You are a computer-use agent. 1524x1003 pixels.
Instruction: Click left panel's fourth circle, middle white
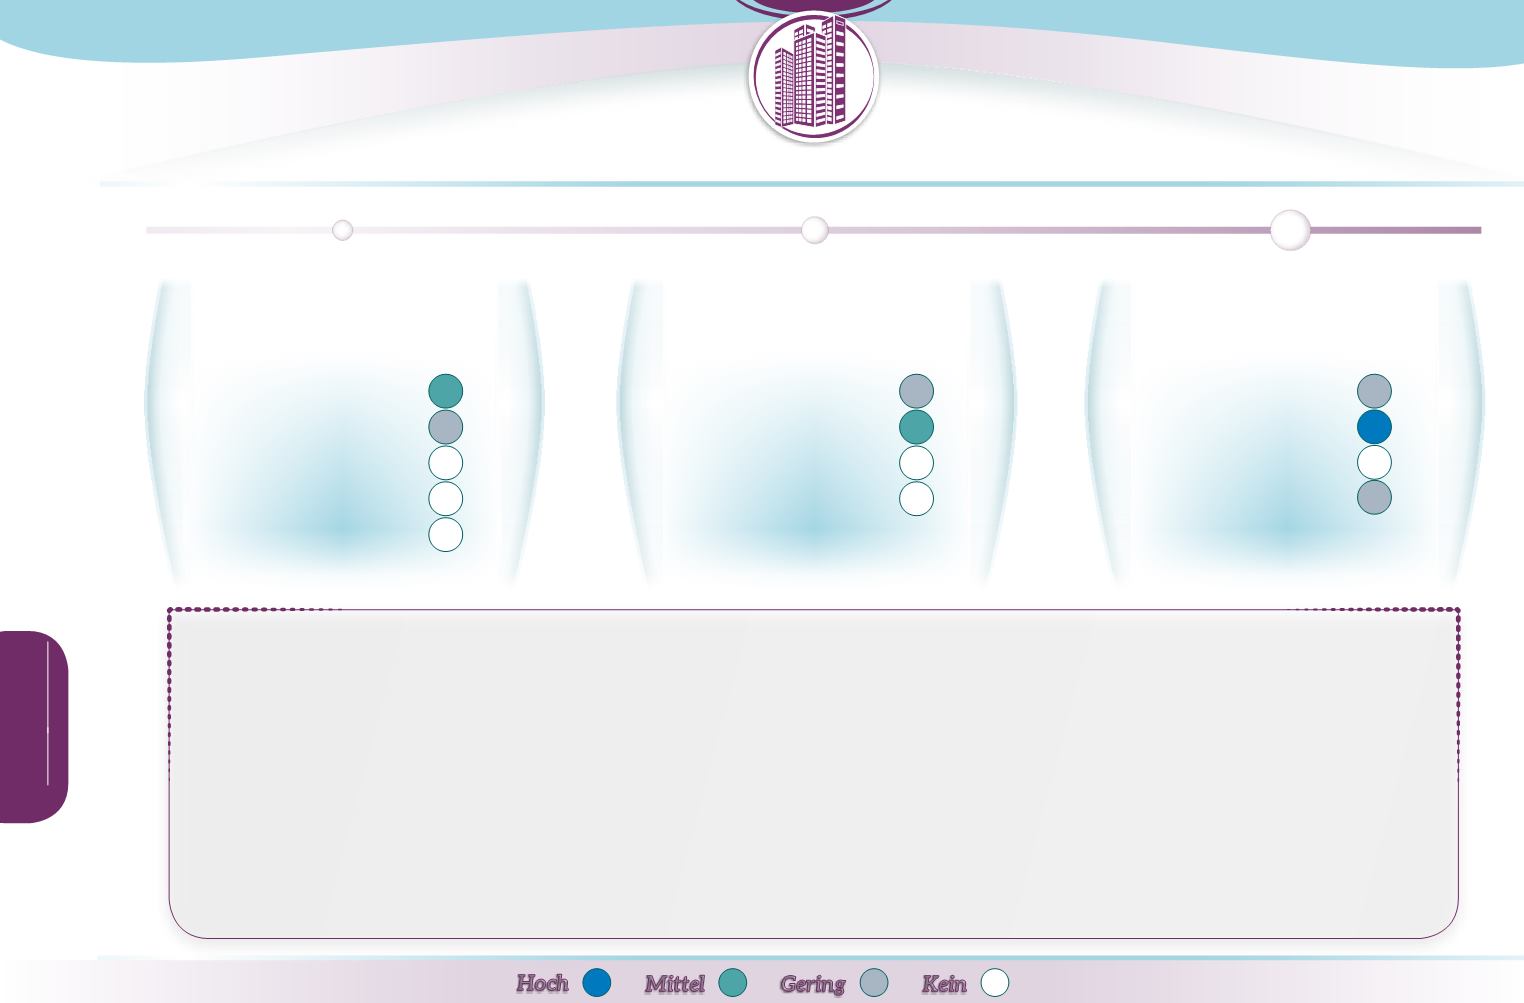click(446, 498)
